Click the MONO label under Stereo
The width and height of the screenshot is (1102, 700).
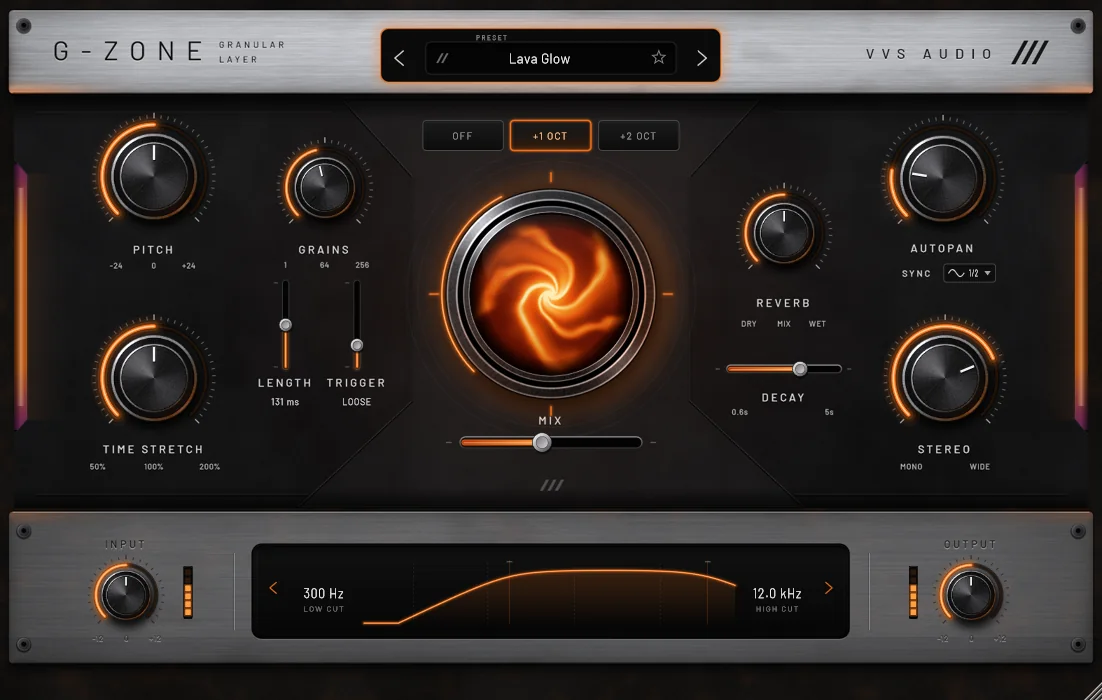point(912,467)
